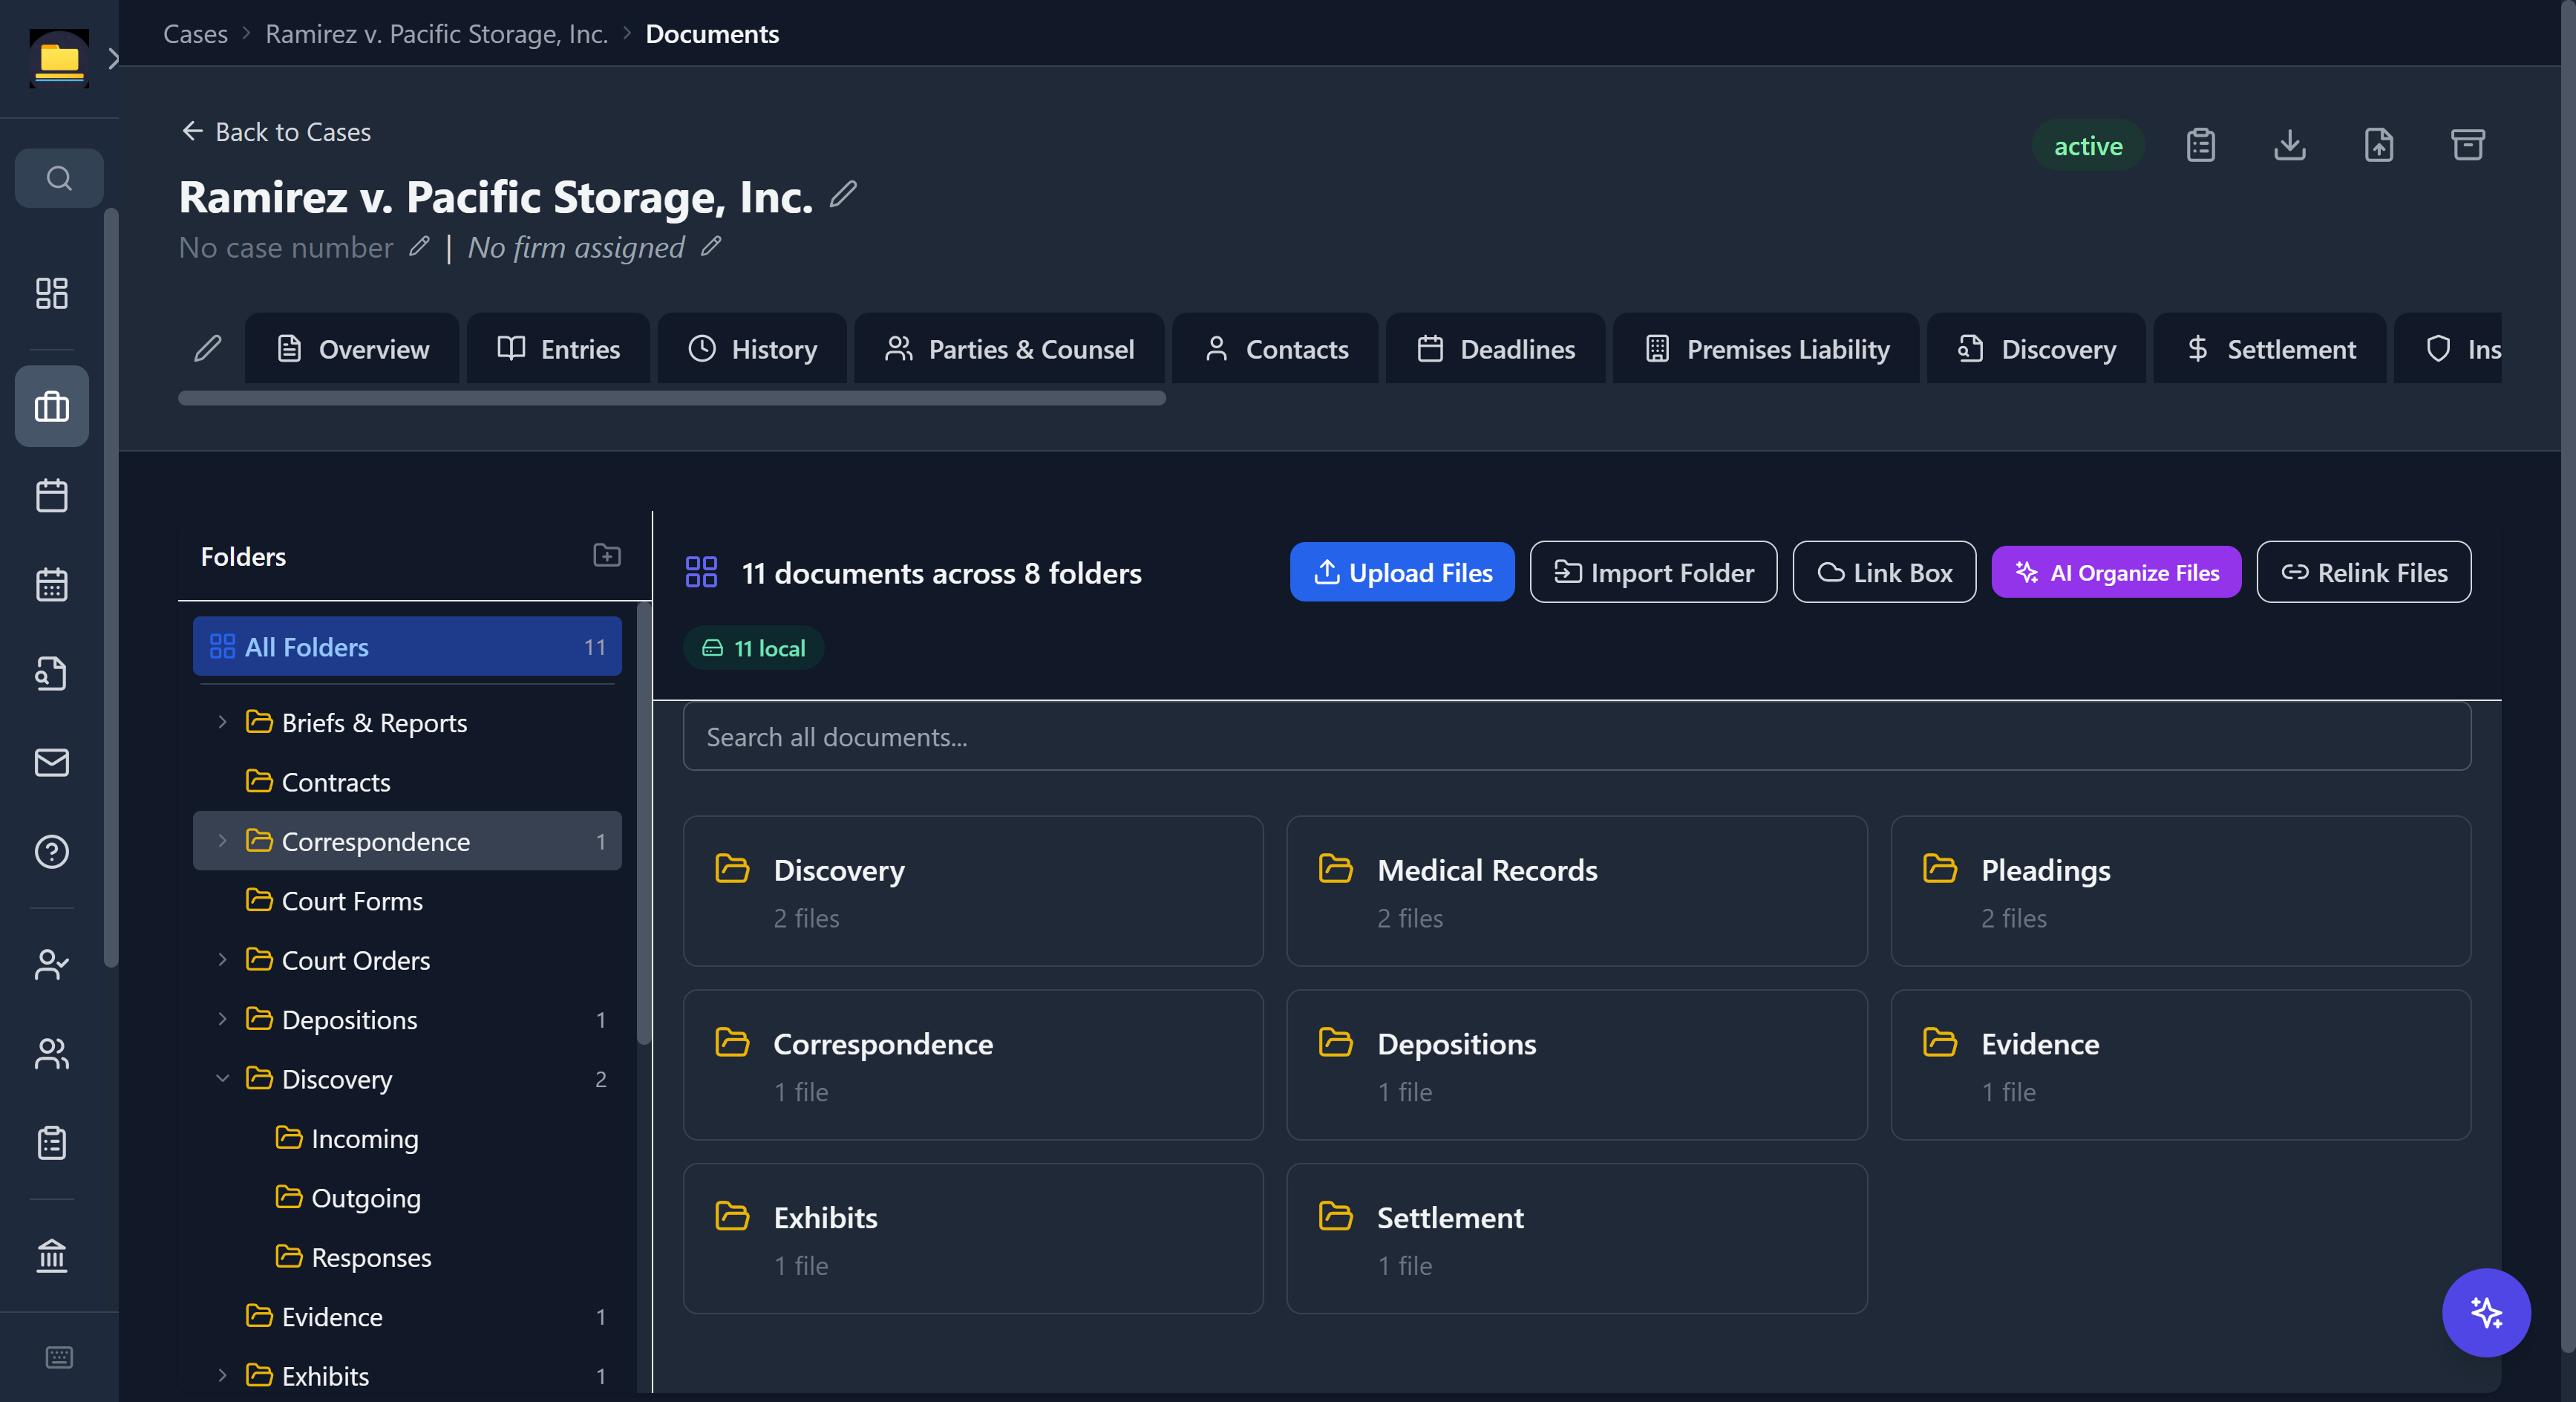Open the dotted calendar schedule icon in sidebar

tap(52, 584)
